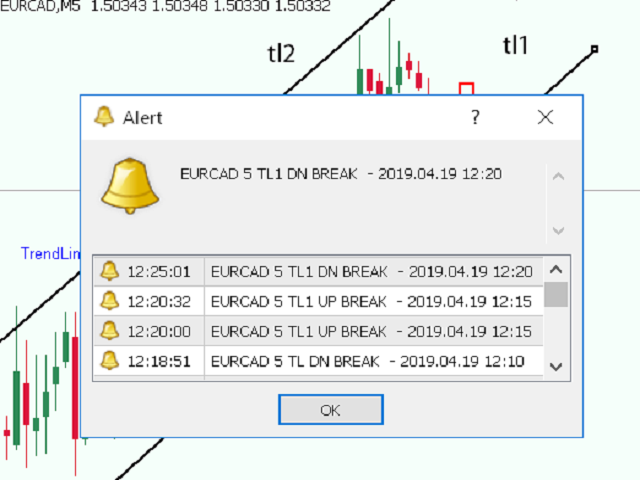This screenshot has width=640, height=480.
Task: Click the alert list scrollbar thumb
Action: tap(556, 294)
